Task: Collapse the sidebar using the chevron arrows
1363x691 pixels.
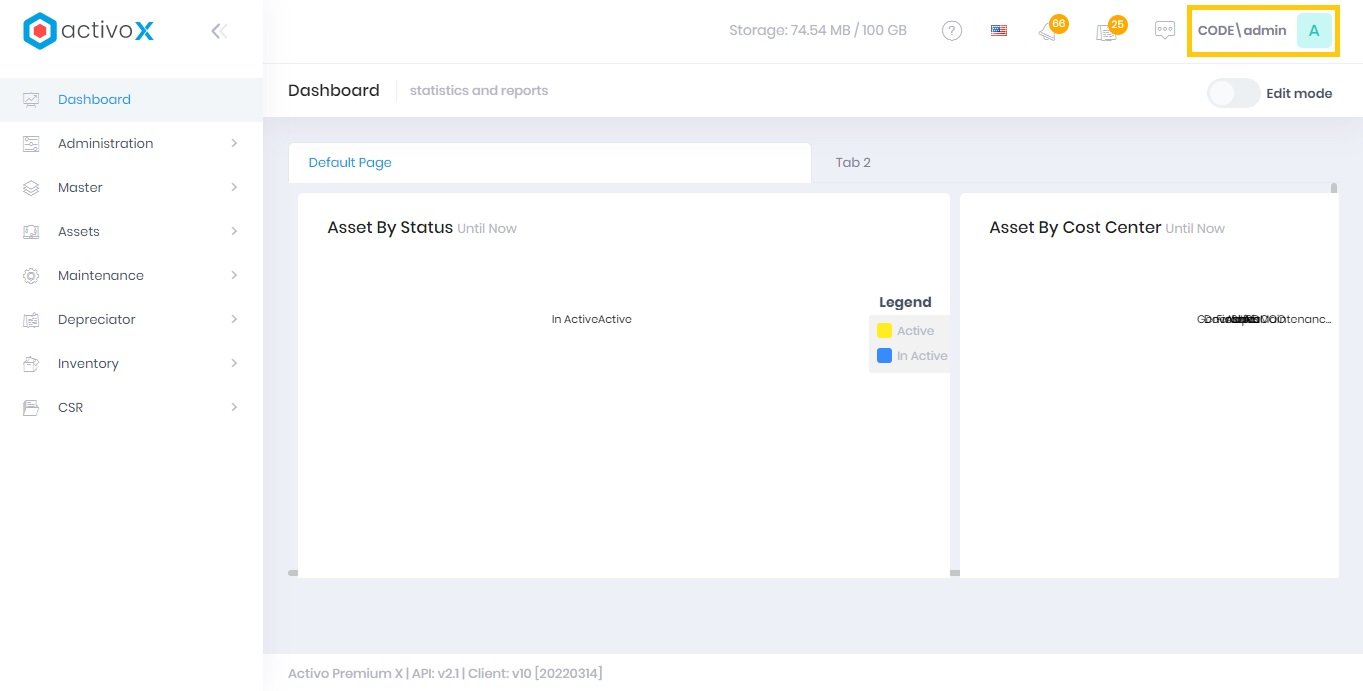Action: [x=219, y=30]
